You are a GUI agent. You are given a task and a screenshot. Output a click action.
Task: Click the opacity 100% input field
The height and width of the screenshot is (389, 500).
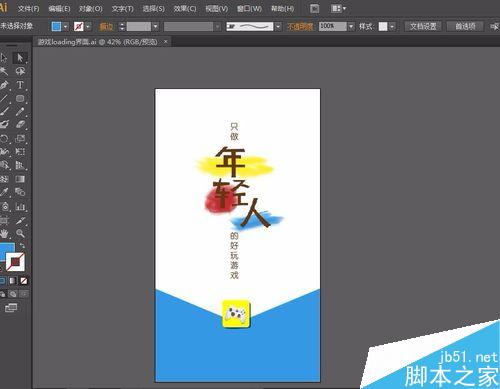click(x=333, y=26)
